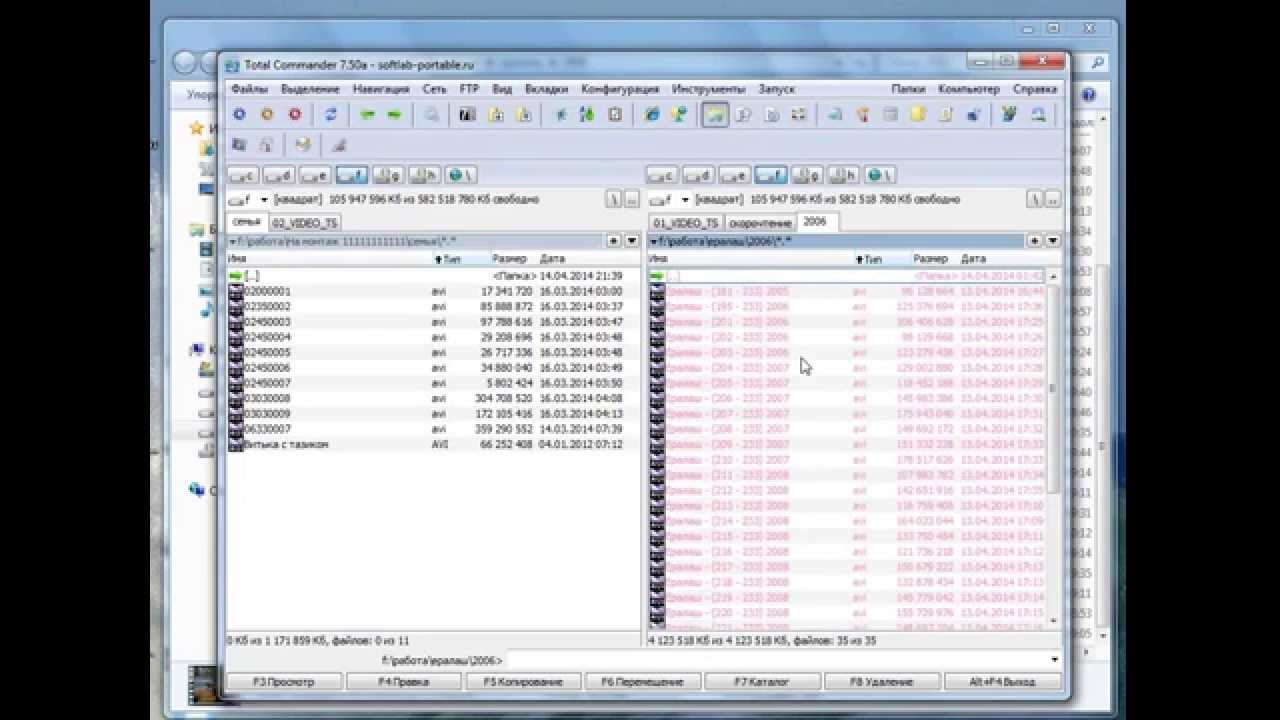Toggle active drive f in right bar
Screen dimensions: 1280x720
pyautogui.click(x=770, y=175)
